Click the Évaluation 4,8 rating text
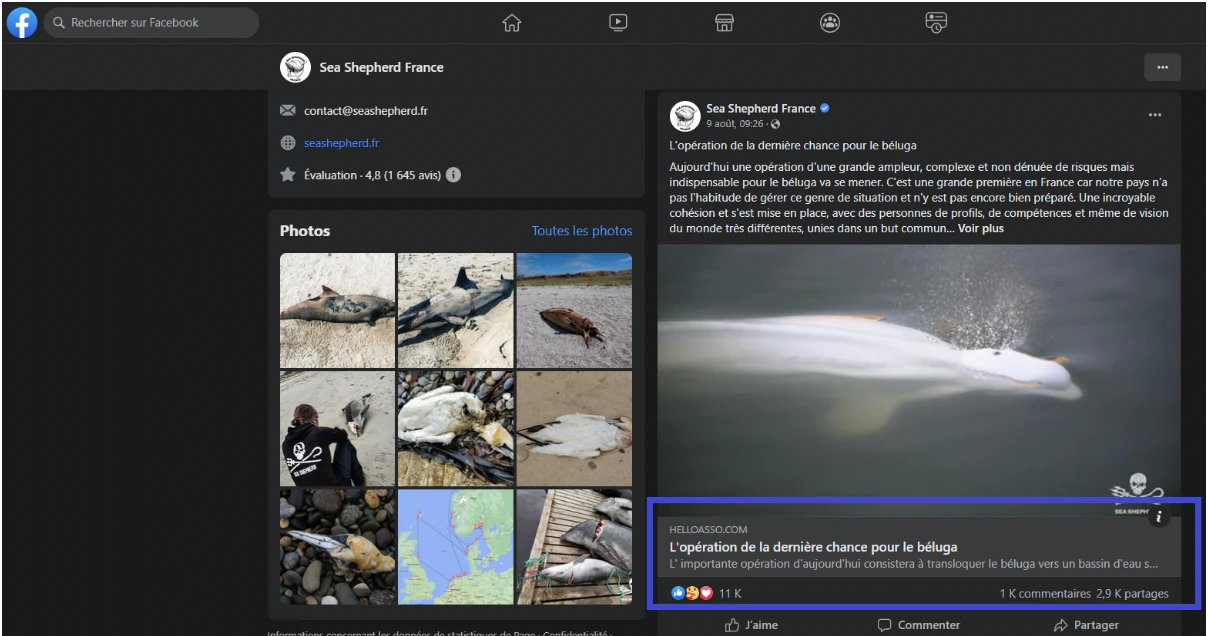 click(373, 175)
